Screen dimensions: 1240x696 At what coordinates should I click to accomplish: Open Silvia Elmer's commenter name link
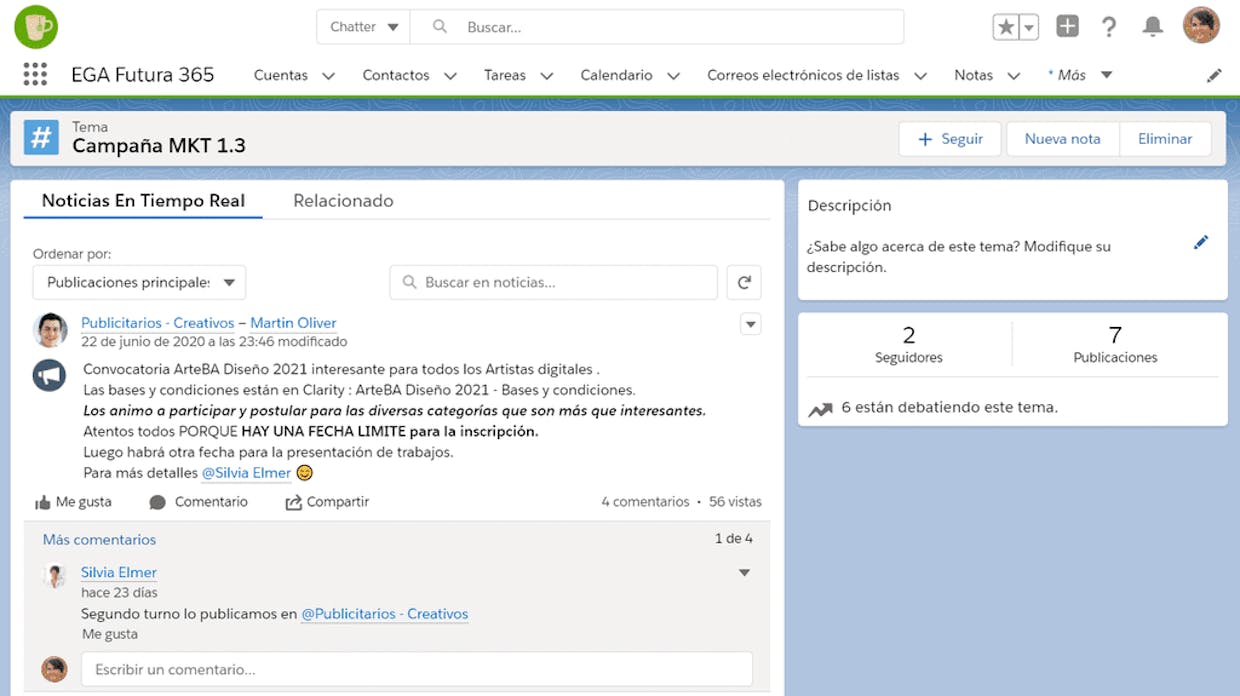(x=119, y=573)
